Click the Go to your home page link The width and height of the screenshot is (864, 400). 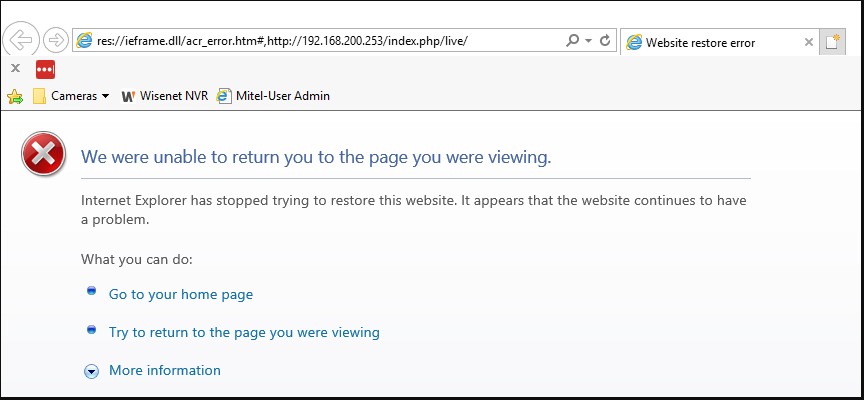(181, 294)
